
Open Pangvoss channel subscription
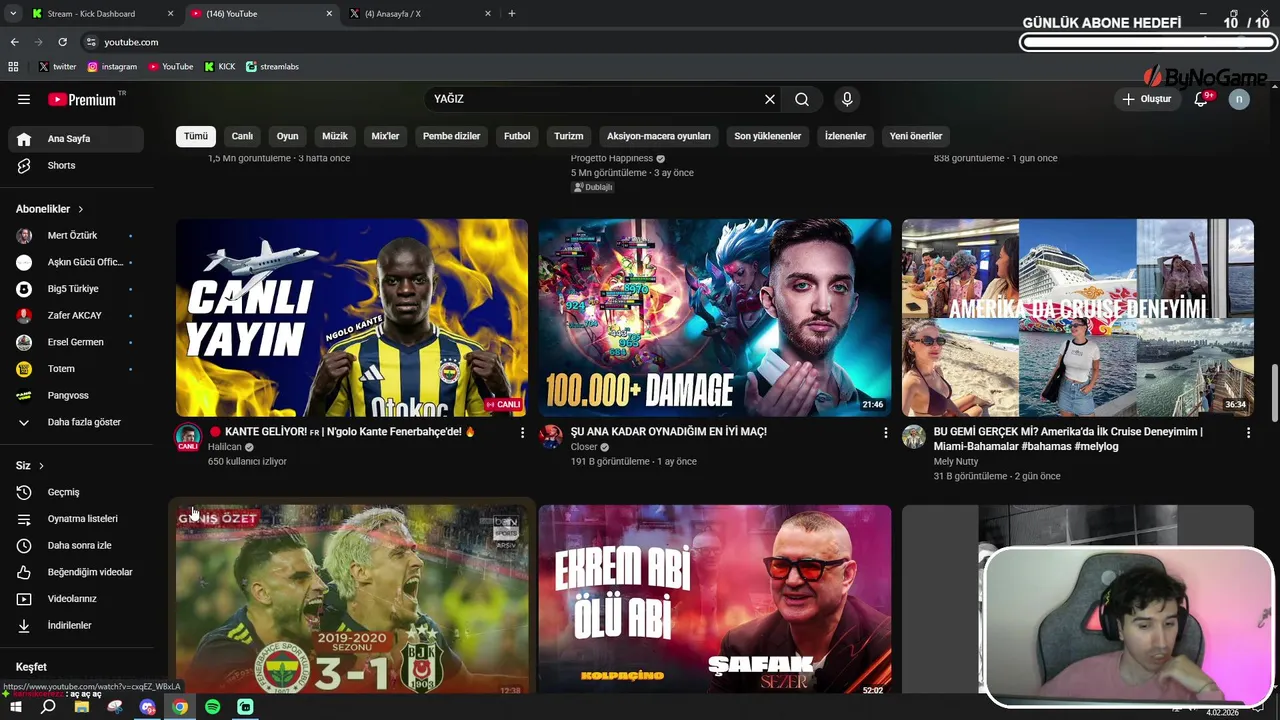coord(76,395)
